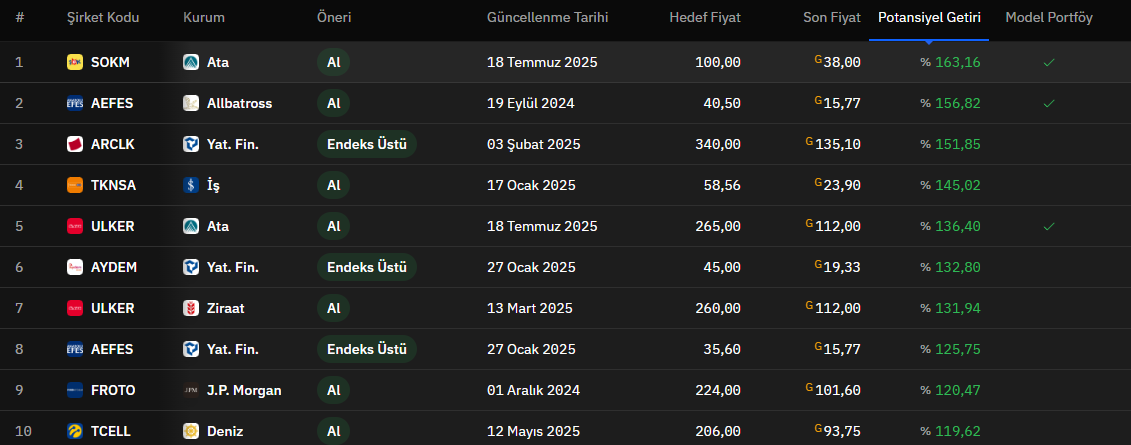Click the Deniz institution icon

[x=191, y=431]
